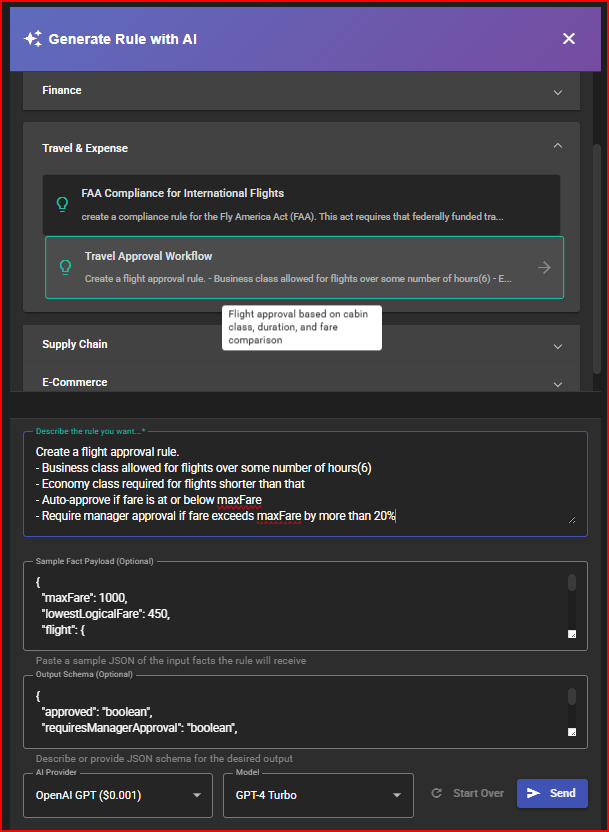Select the Travel Approval Workflow template

[x=290, y=267]
